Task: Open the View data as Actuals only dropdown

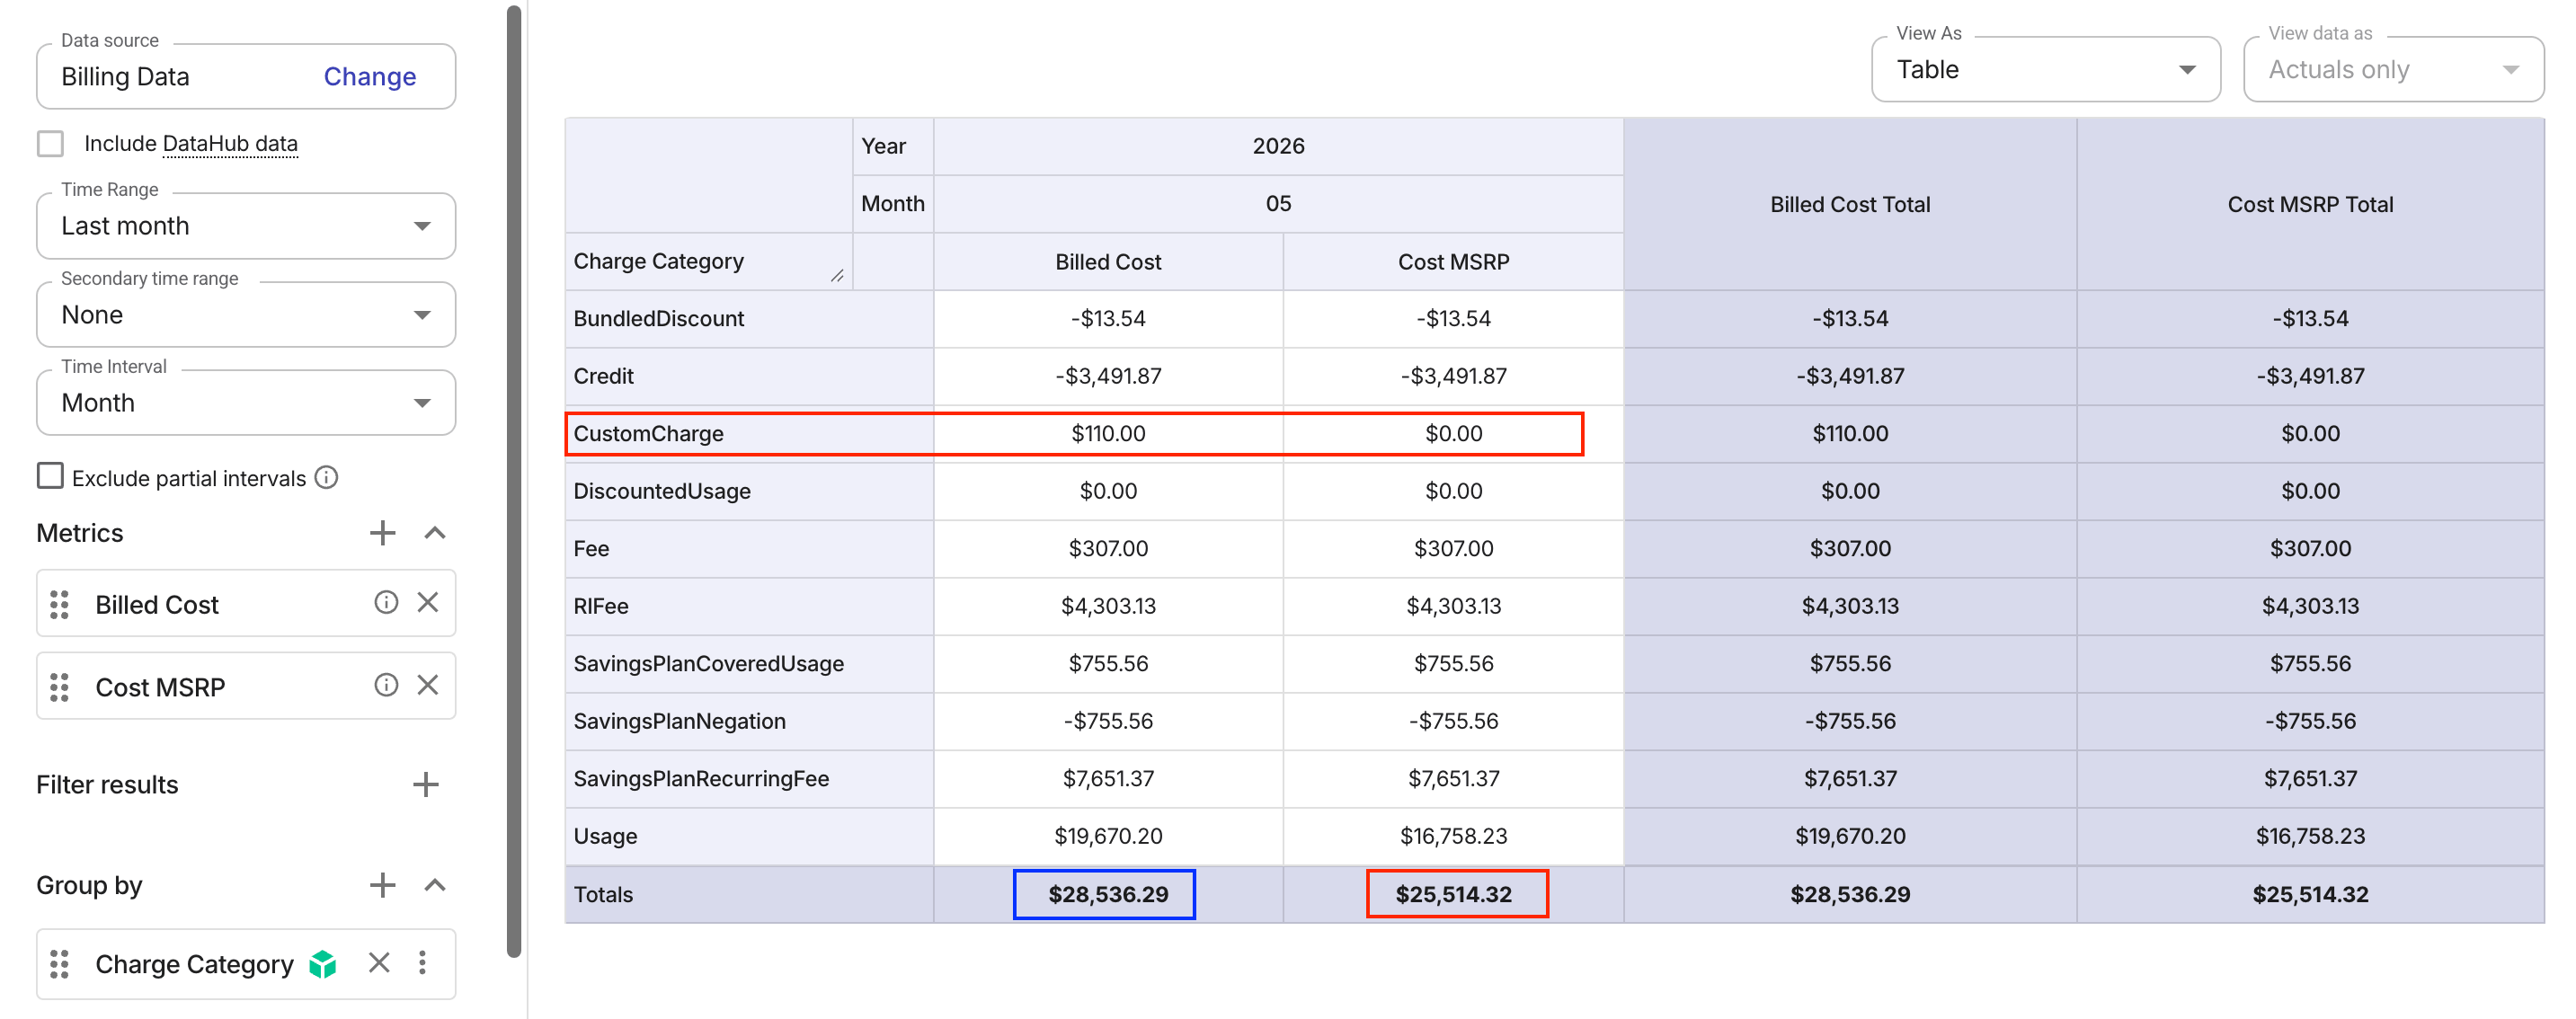Action: 2393,69
